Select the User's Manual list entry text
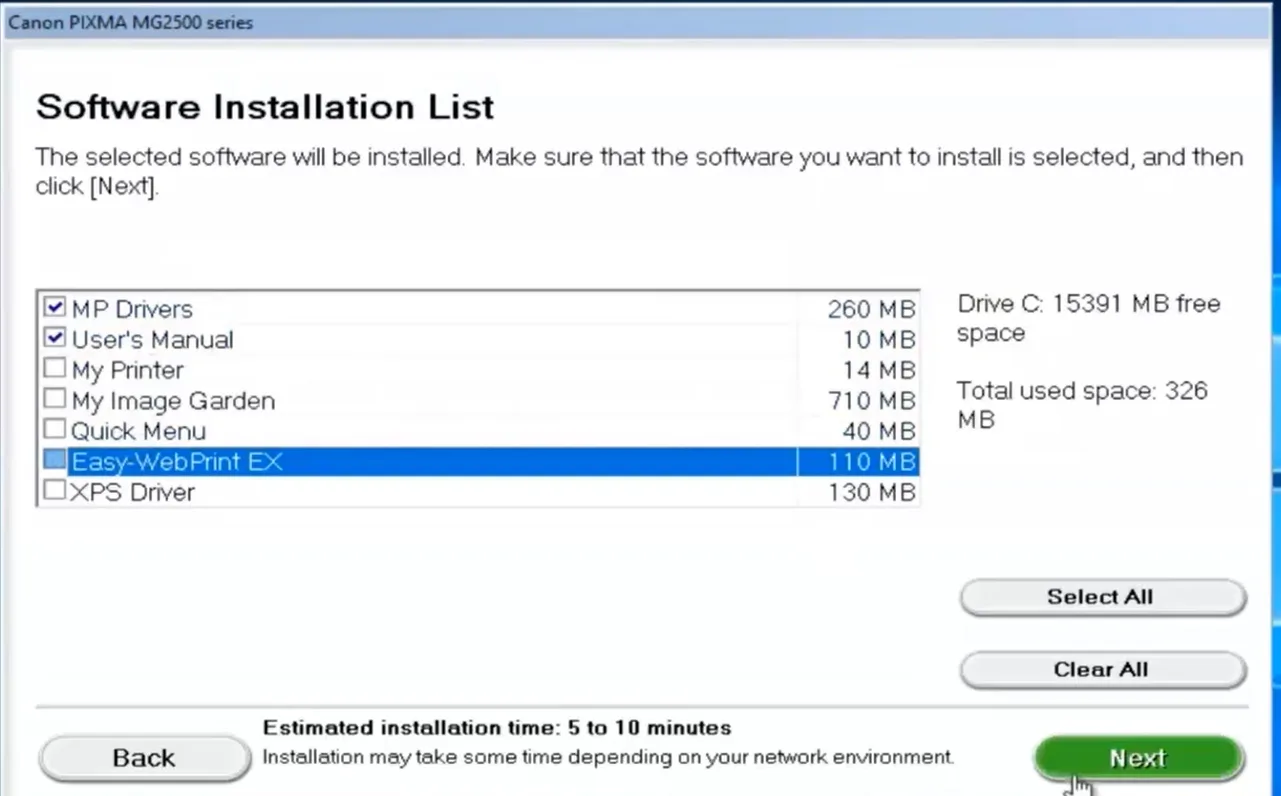Screen dimensions: 1281x796 152,340
